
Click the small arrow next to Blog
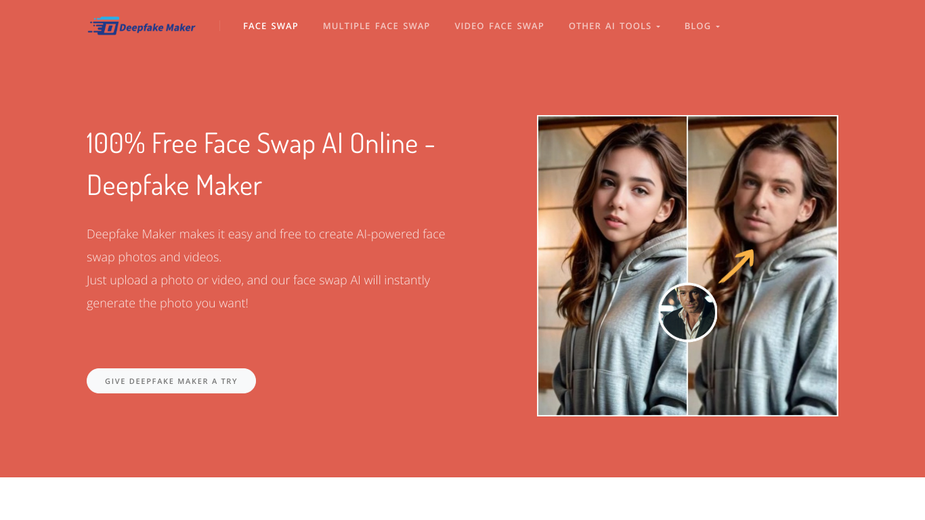tap(717, 27)
